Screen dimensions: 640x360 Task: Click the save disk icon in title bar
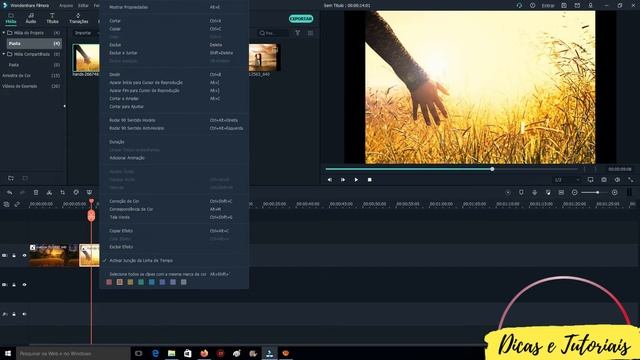[564, 5]
